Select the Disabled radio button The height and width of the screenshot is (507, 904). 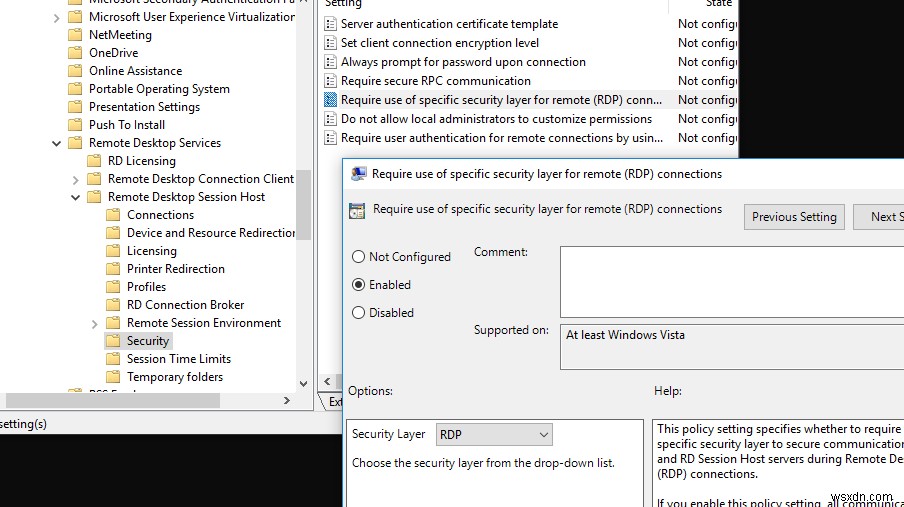point(358,313)
